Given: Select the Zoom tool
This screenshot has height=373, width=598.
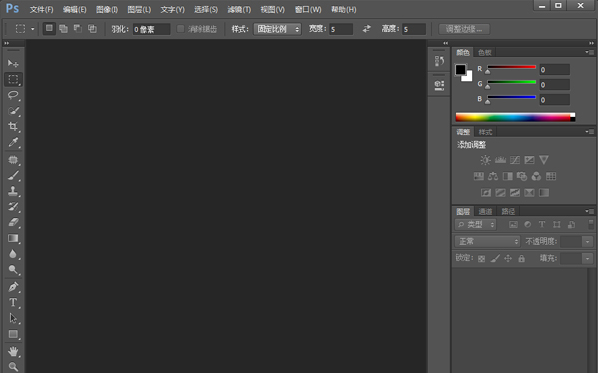Looking at the screenshot, I should coord(13,367).
